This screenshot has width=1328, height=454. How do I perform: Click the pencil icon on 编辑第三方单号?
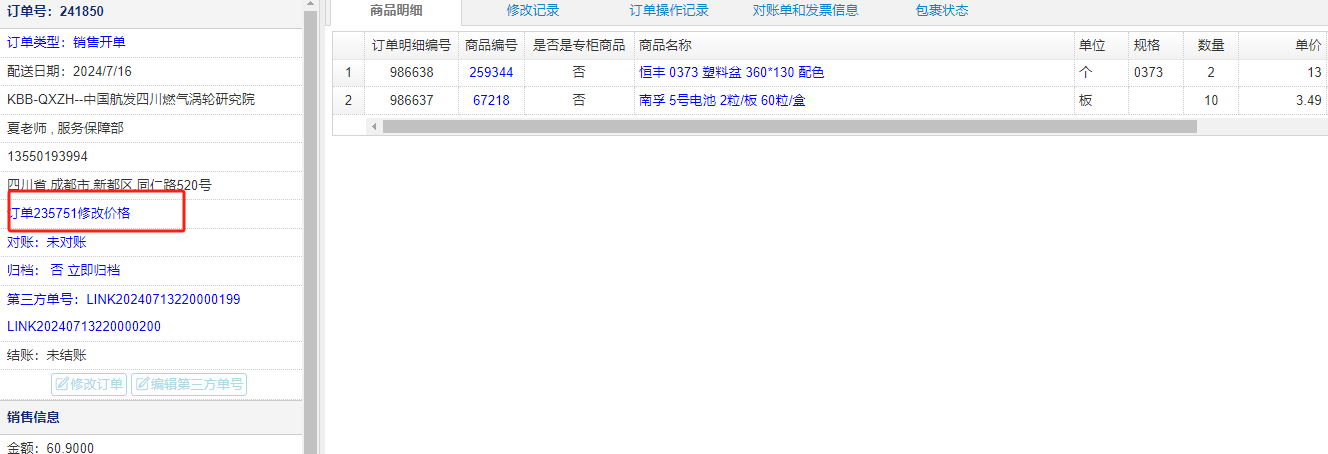pyautogui.click(x=142, y=384)
